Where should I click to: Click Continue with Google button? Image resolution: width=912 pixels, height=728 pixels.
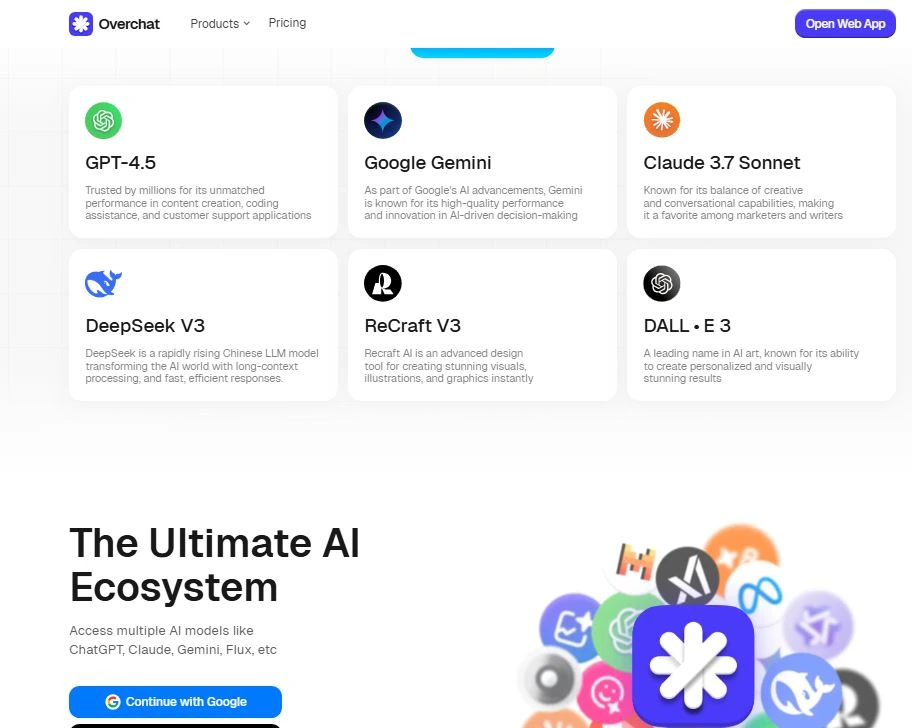coord(175,702)
